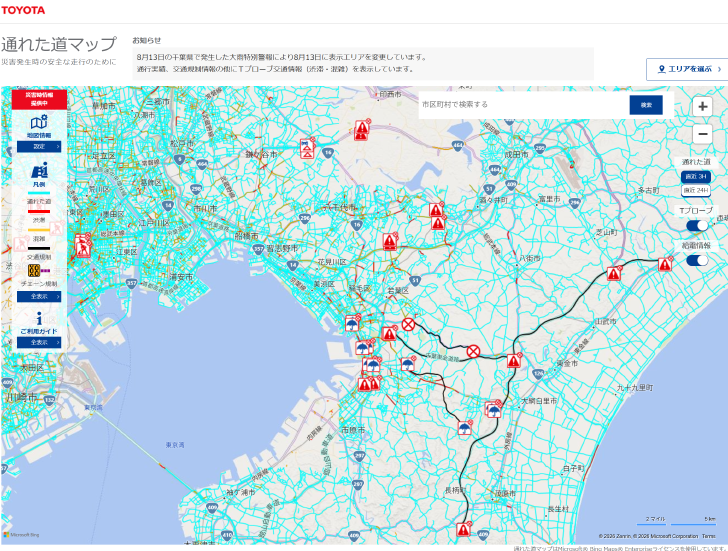Open the Terms link in map footer
This screenshot has width=728, height=551.
pos(708,536)
